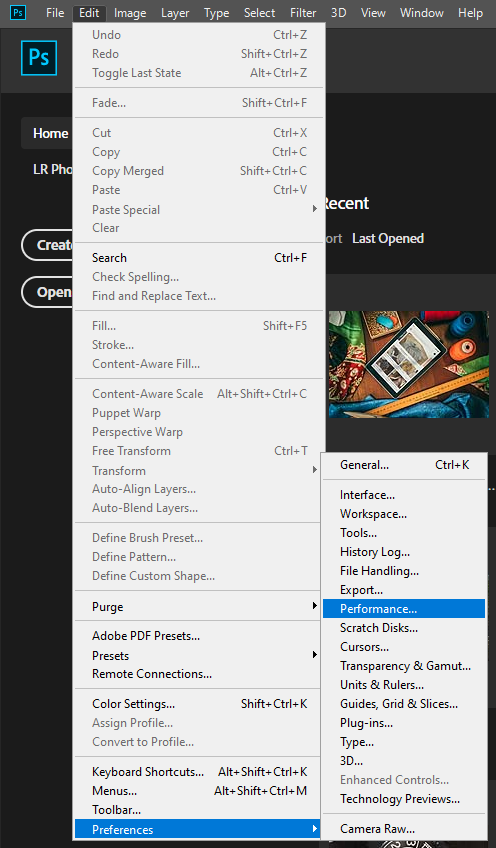This screenshot has height=848, width=496.
Task: Open Tools preferences
Action: [x=404, y=533]
